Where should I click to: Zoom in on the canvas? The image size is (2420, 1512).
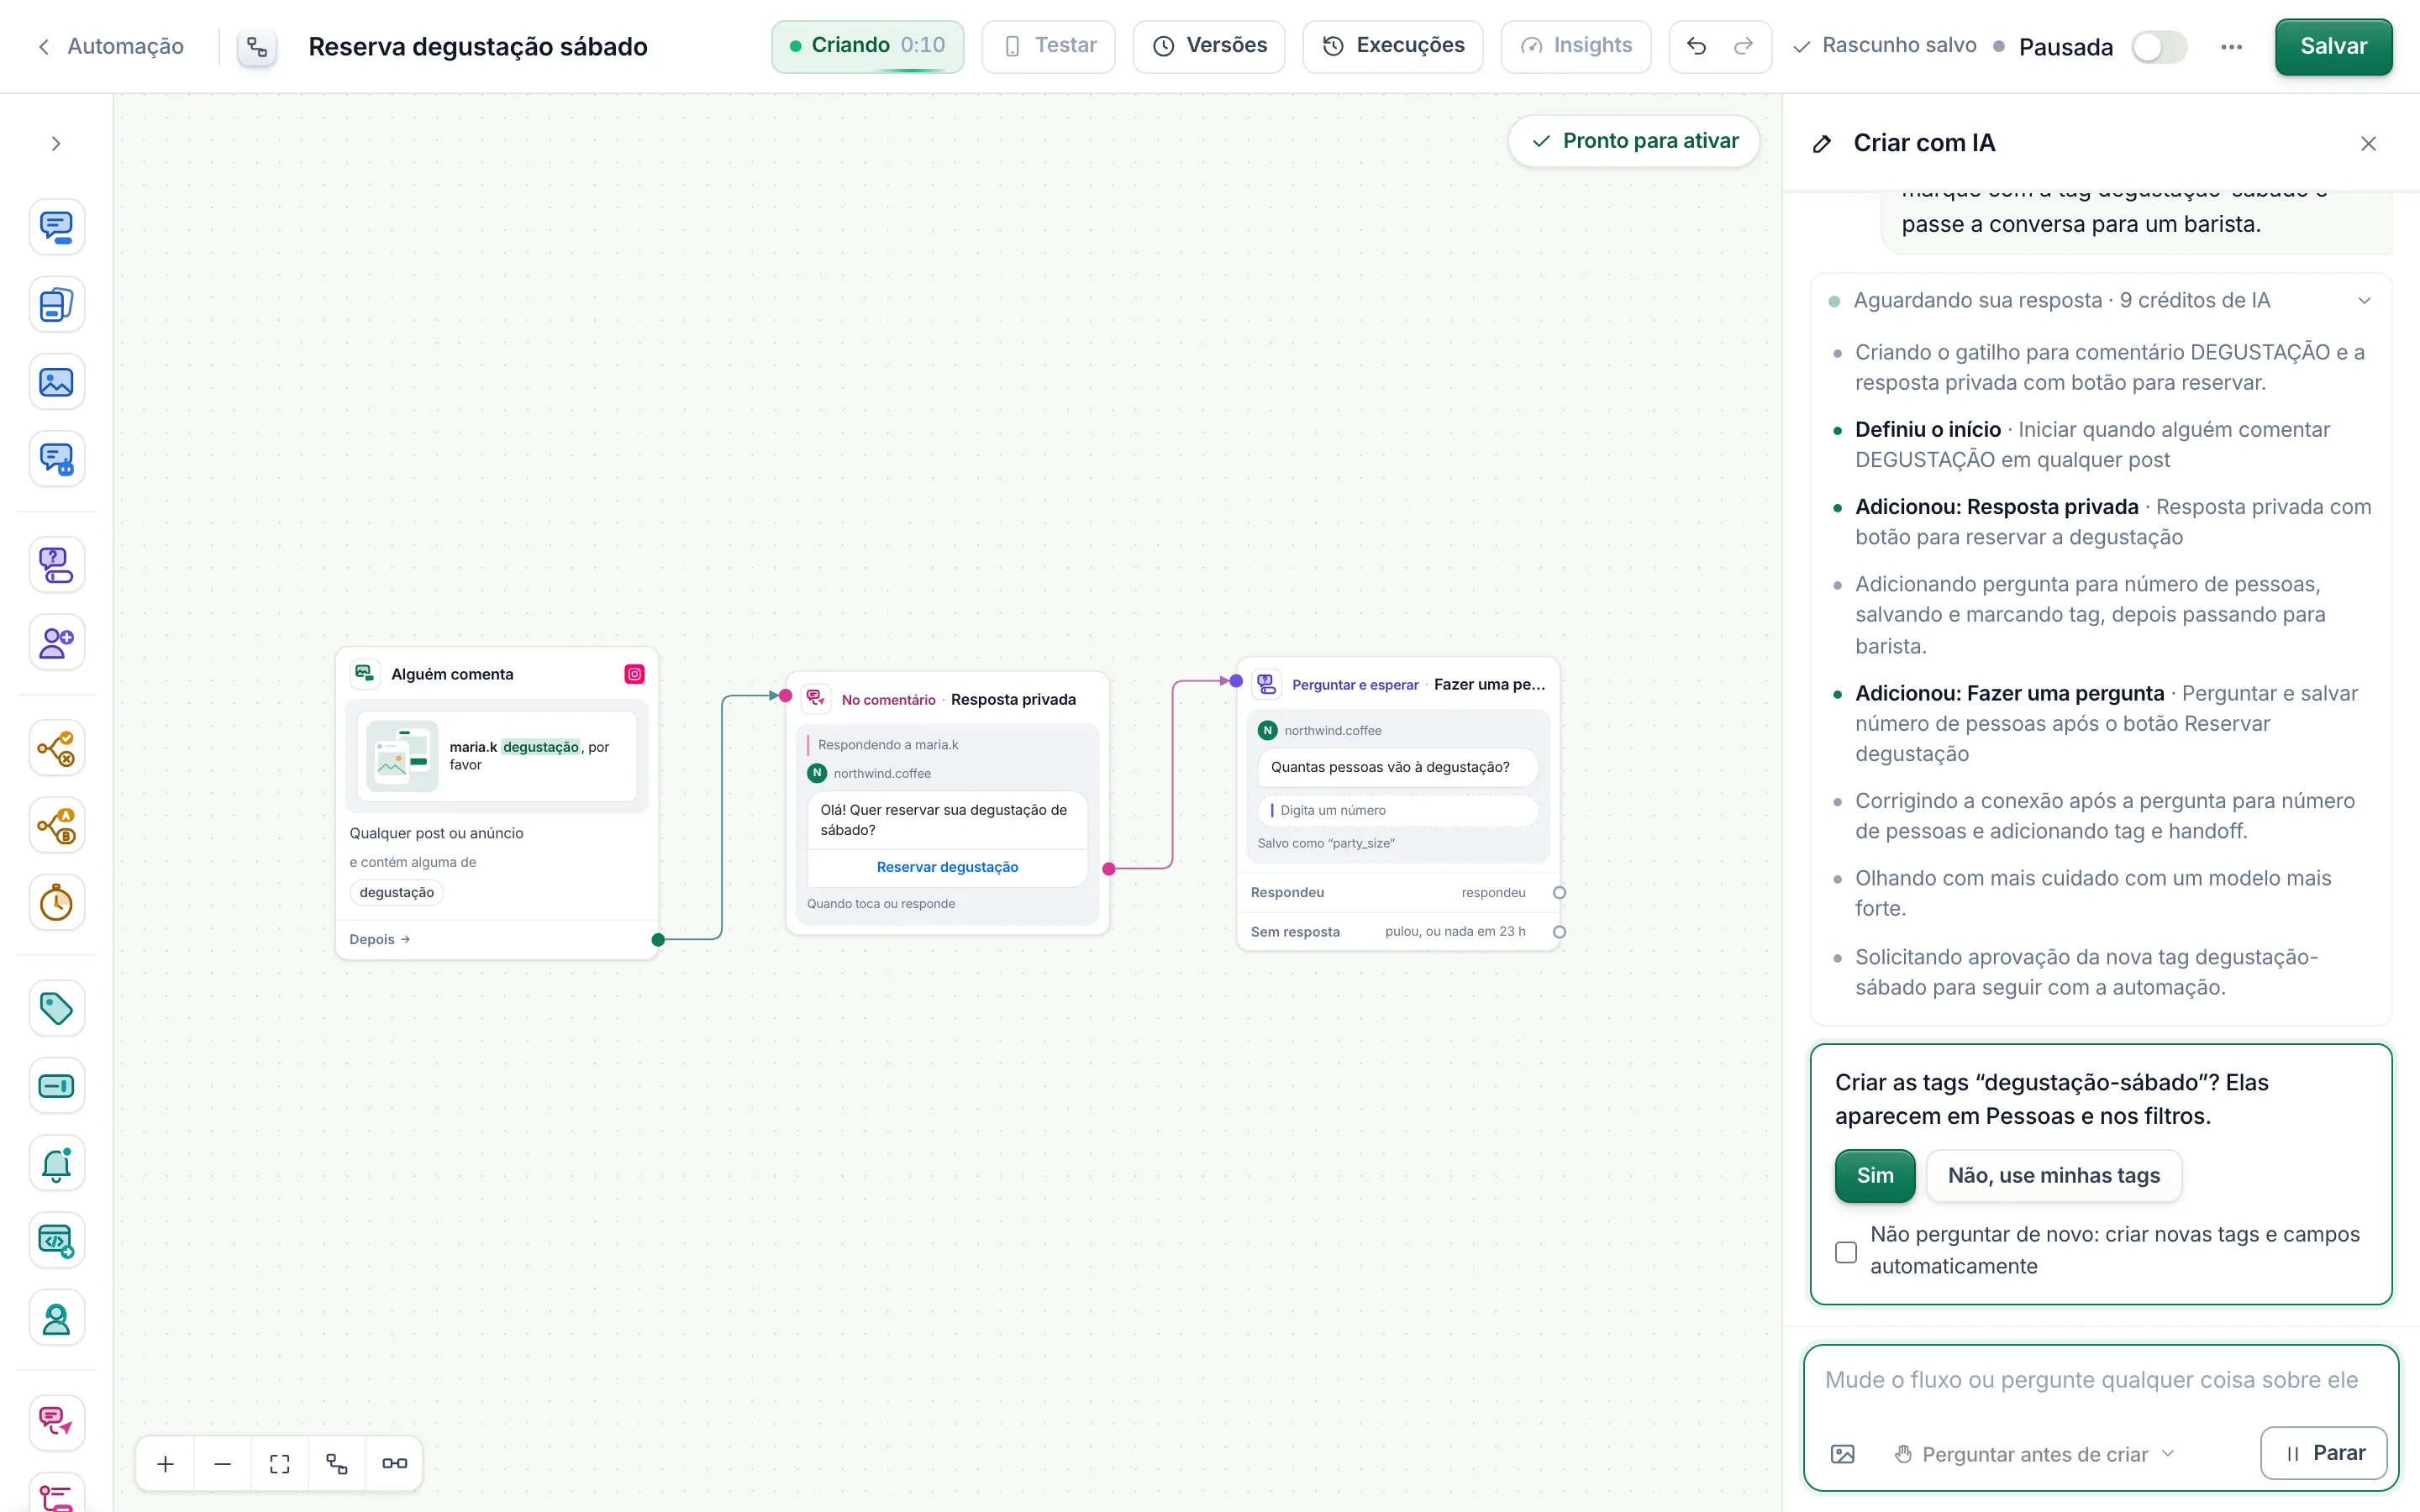[166, 1464]
